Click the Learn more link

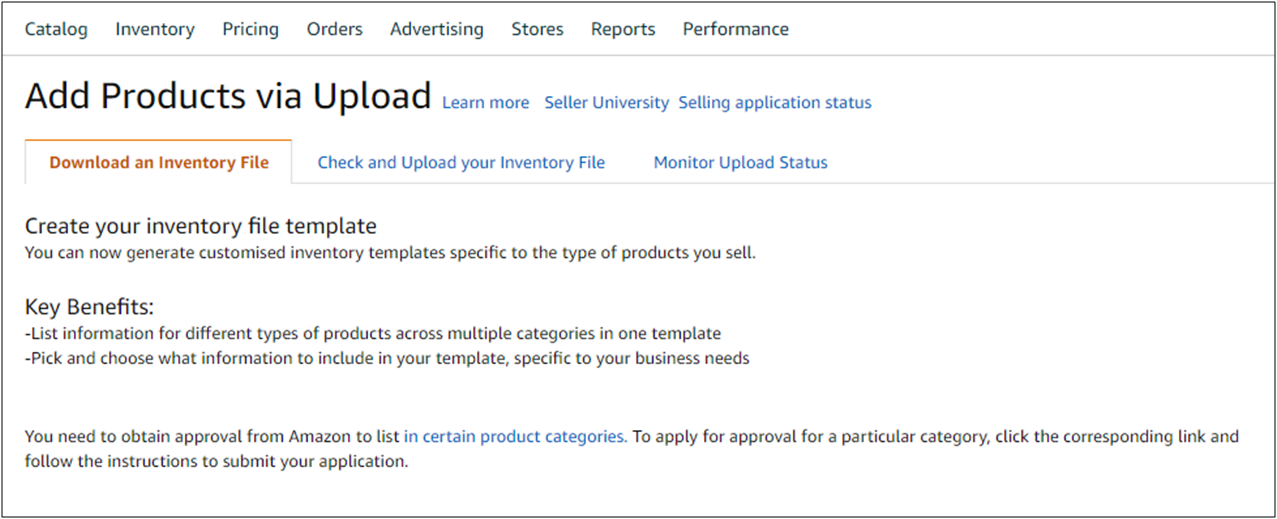[486, 103]
